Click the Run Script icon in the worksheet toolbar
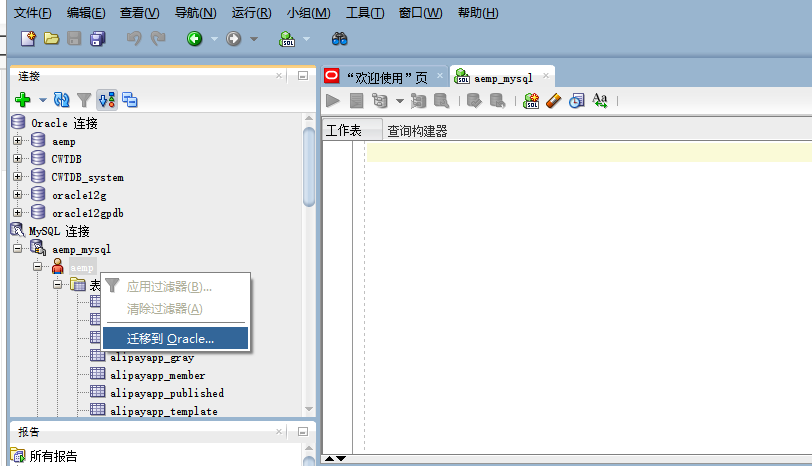812x466 pixels. pos(356,100)
